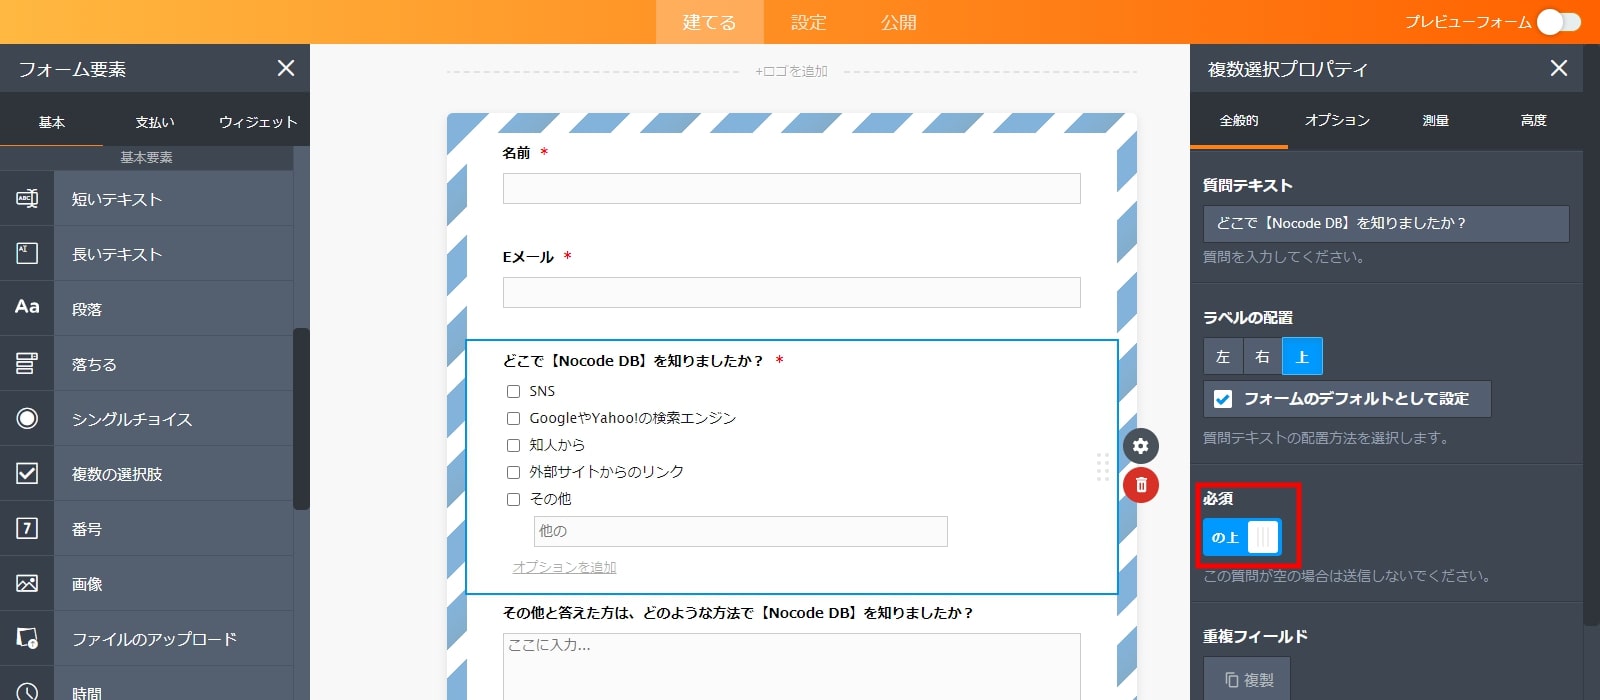Delete the field using red trash icon
The height and width of the screenshot is (700, 1600).
point(1140,485)
